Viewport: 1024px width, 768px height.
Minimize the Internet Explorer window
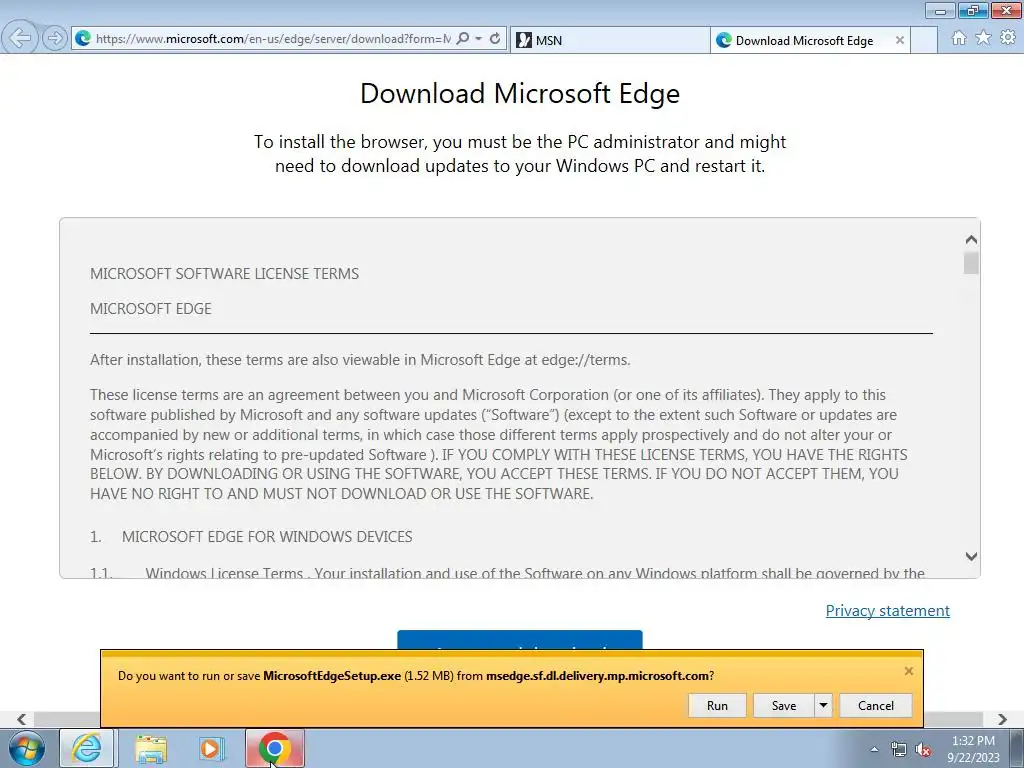[940, 10]
